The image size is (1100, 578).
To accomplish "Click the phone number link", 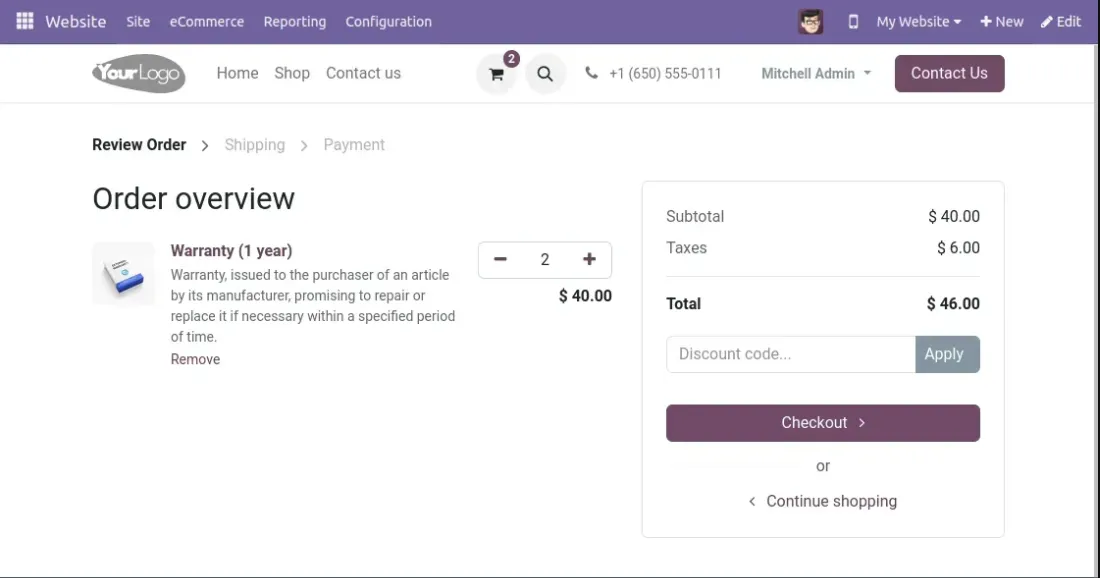I will pos(664,73).
